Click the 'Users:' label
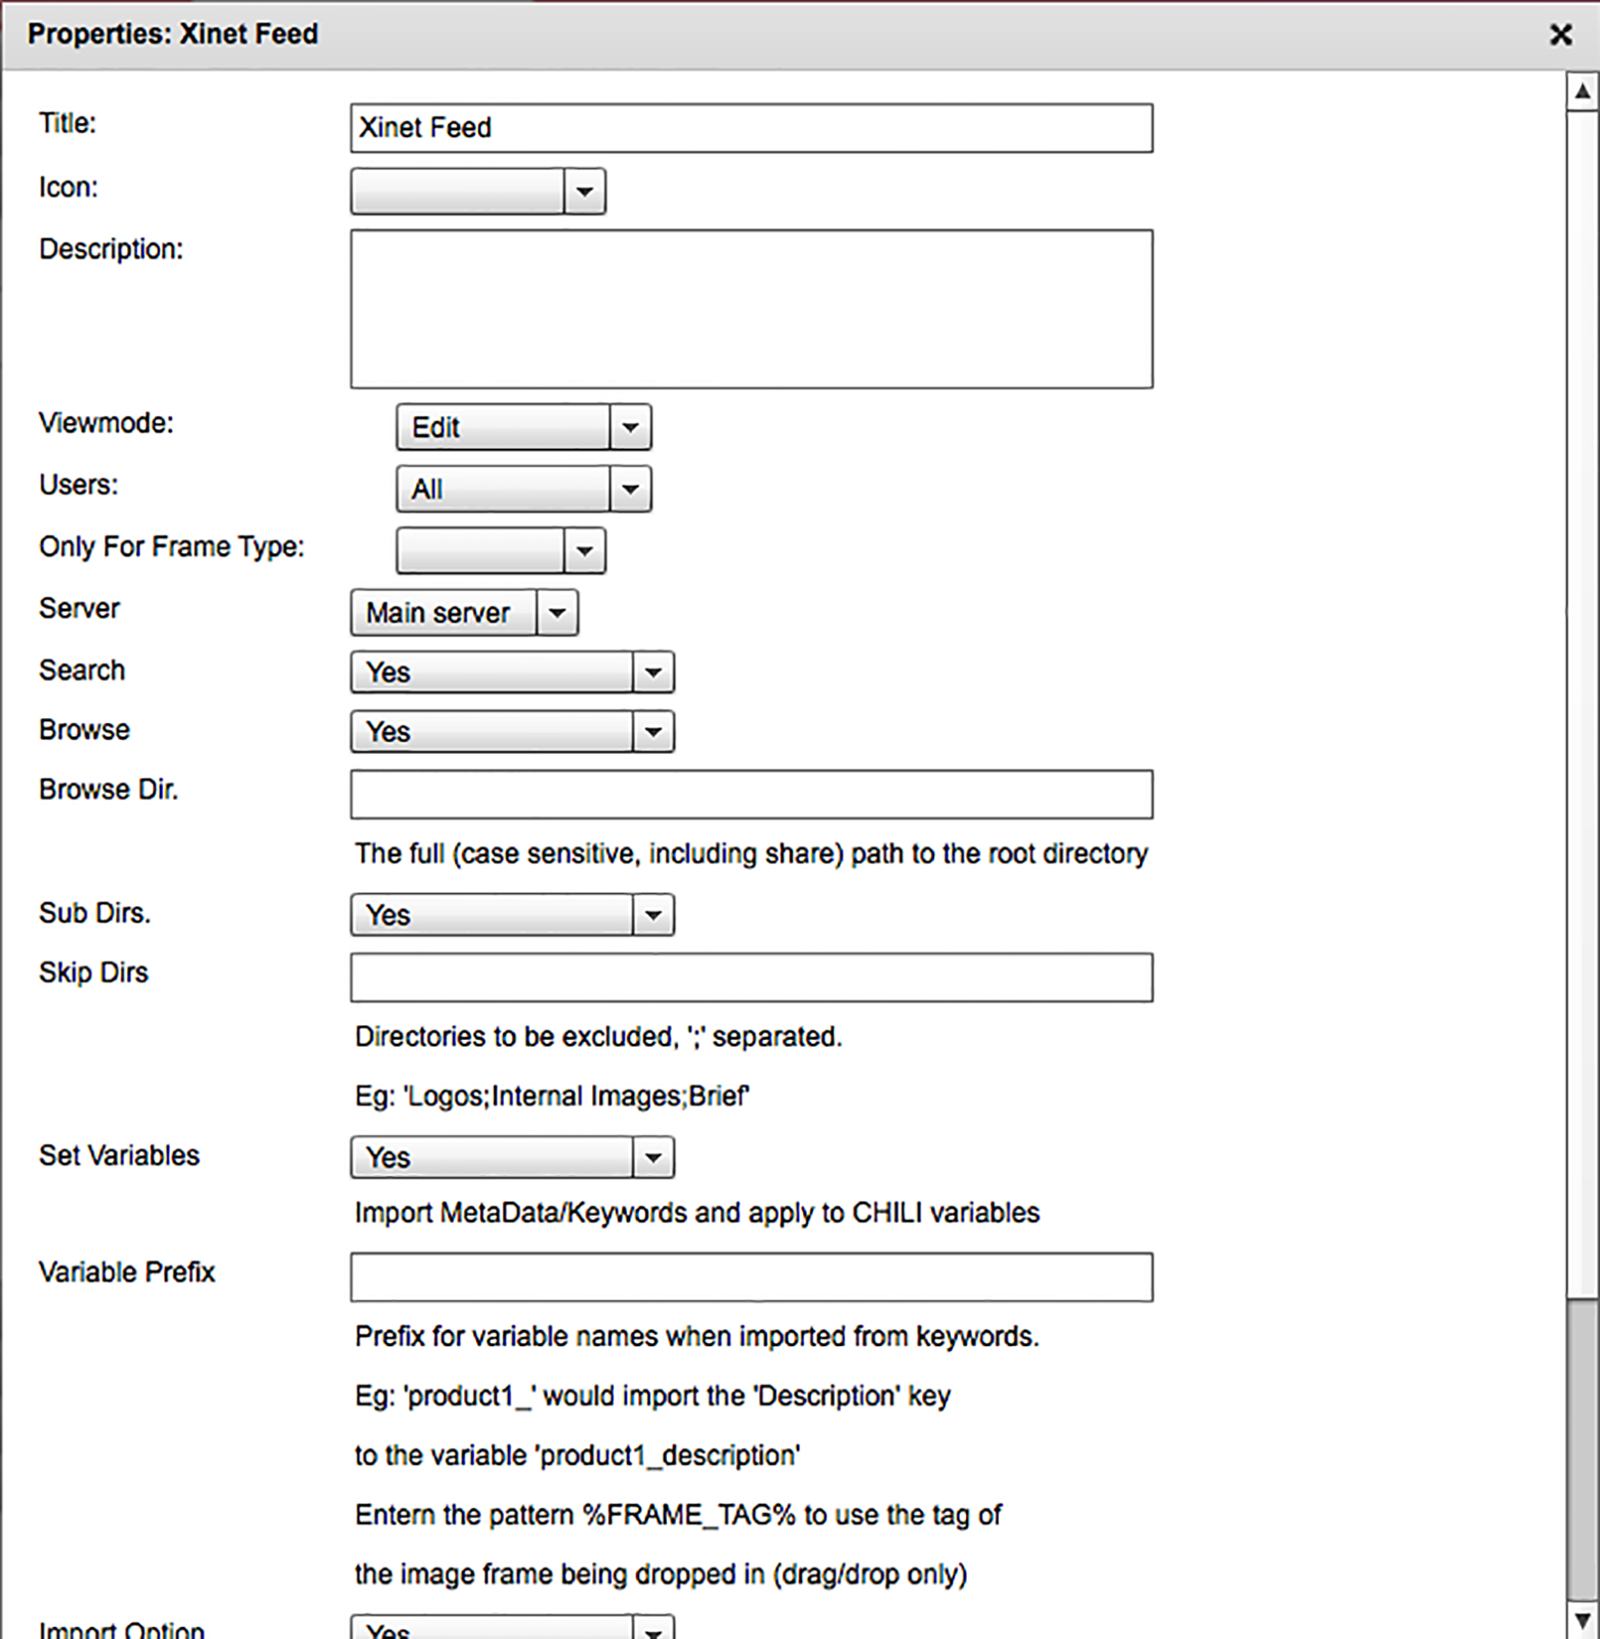 point(79,485)
